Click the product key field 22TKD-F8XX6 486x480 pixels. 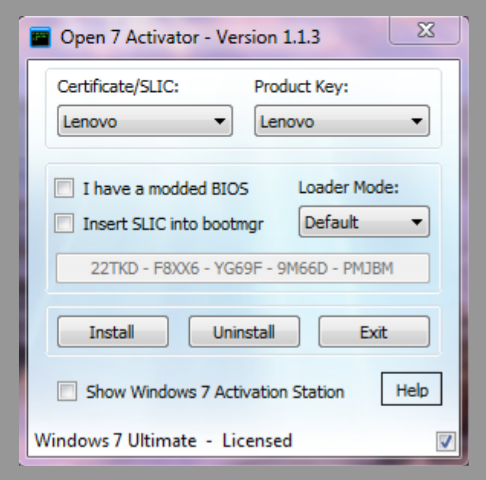click(x=243, y=268)
